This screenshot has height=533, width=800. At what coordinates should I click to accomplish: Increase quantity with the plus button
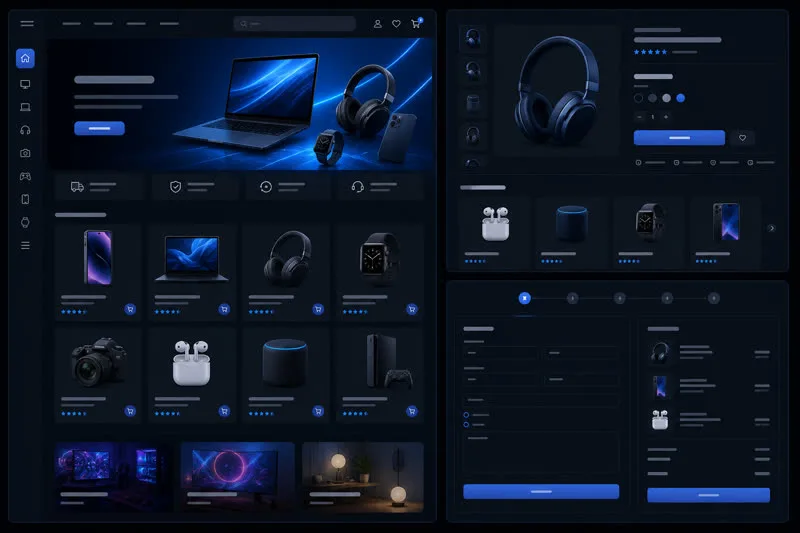coord(666,117)
